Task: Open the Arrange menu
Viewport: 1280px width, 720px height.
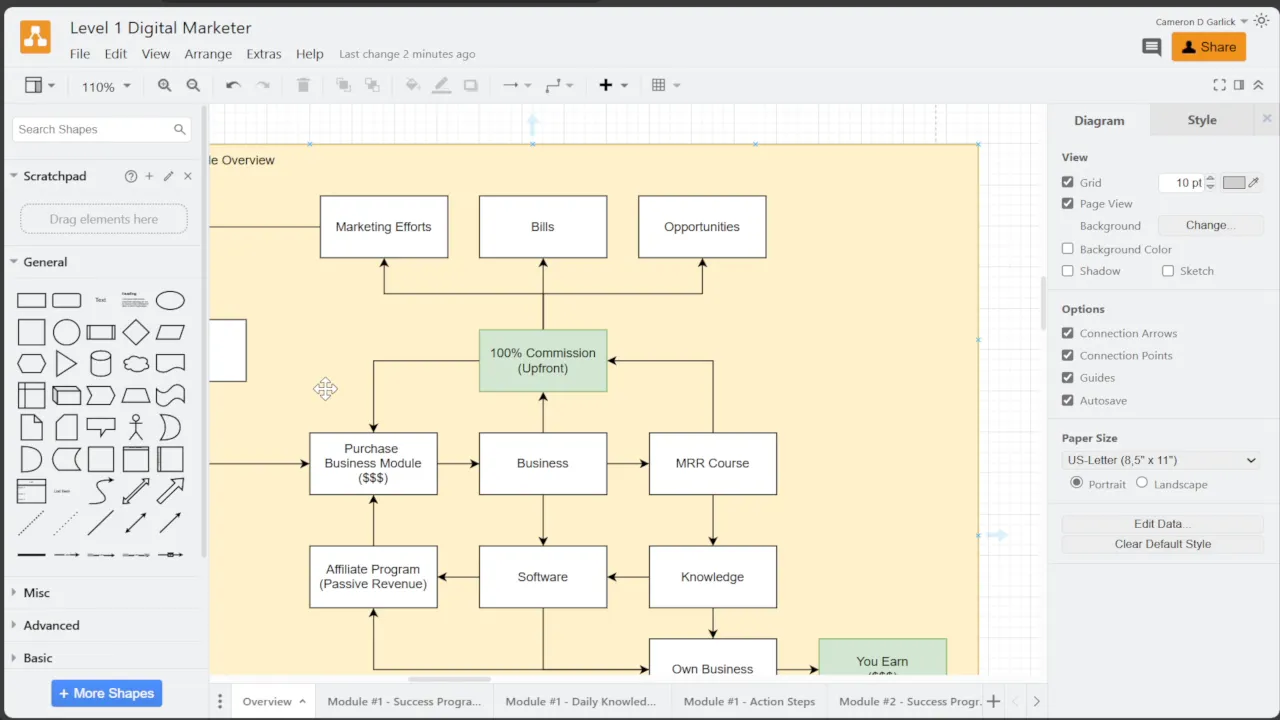Action: [x=208, y=54]
